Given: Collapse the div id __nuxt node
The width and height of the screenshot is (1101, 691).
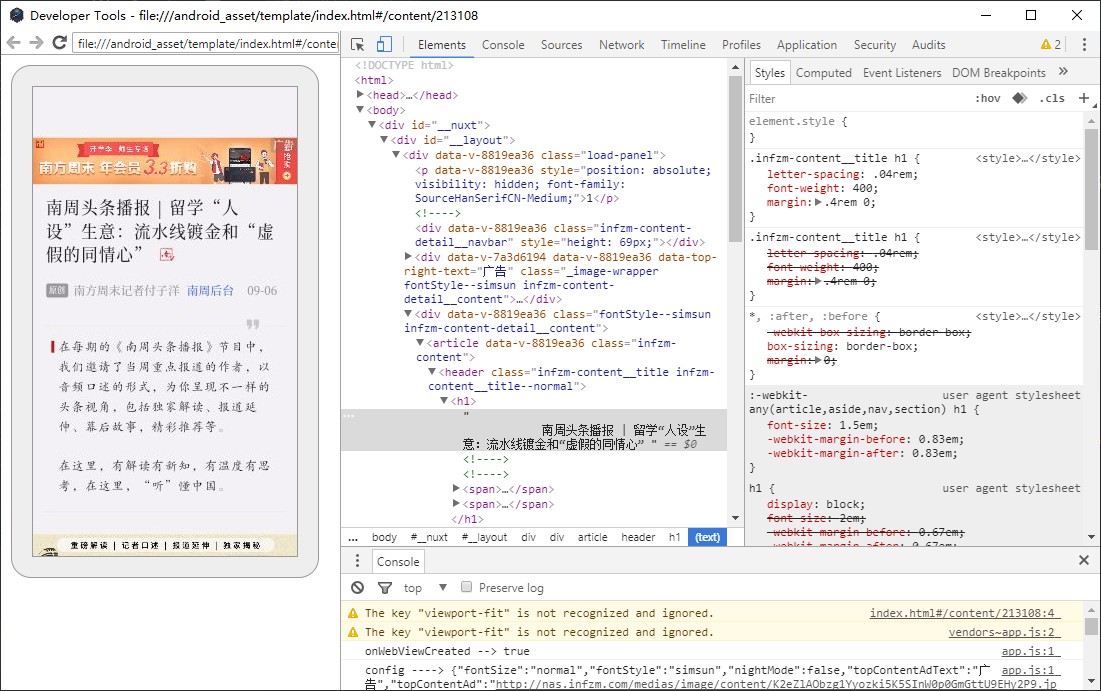Looking at the screenshot, I should coord(373,124).
